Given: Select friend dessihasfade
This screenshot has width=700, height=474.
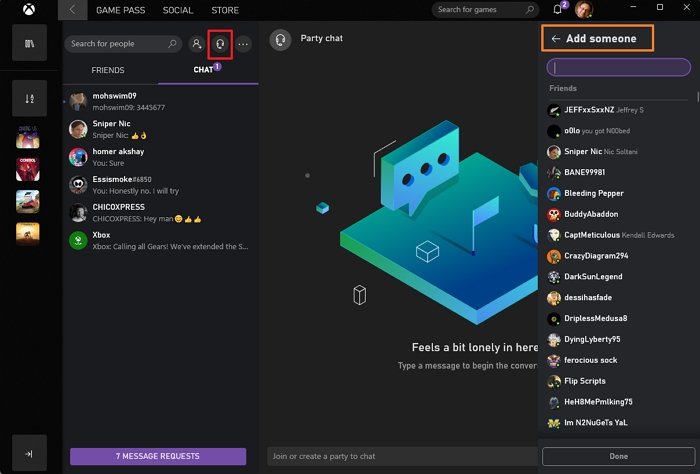Looking at the screenshot, I should pos(618,297).
